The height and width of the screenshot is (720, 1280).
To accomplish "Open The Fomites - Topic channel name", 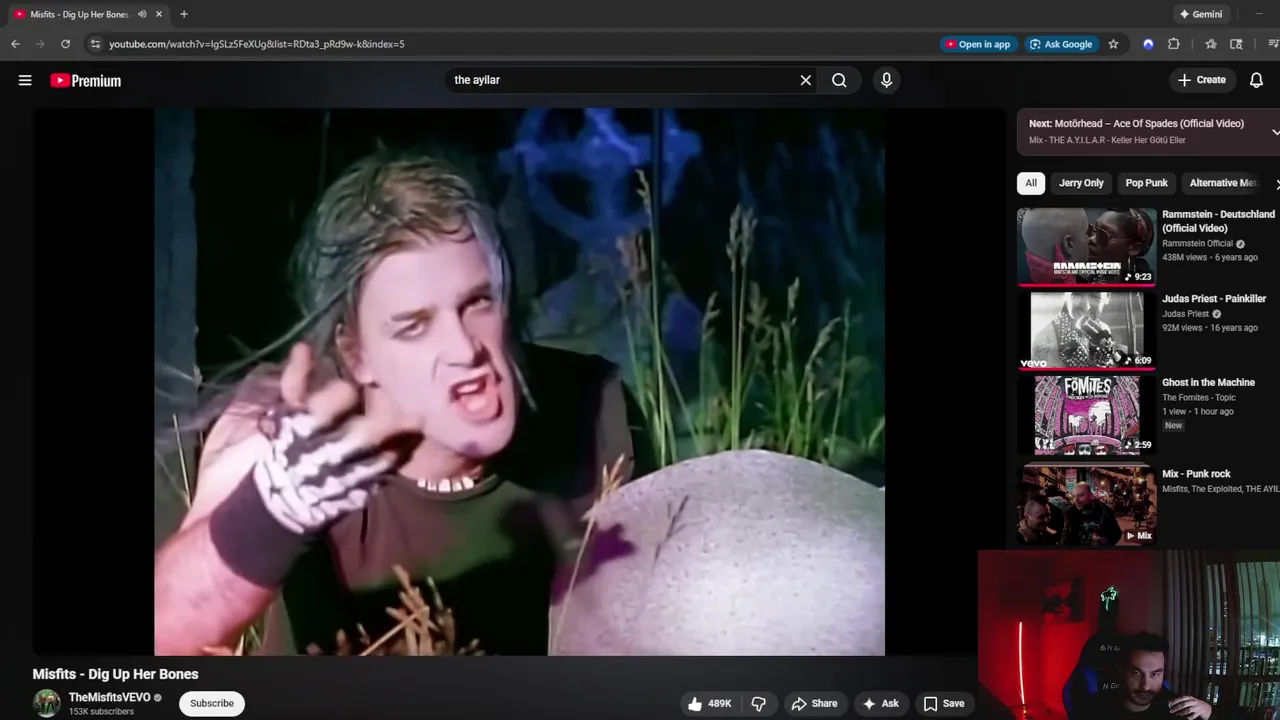I will coord(1199,398).
